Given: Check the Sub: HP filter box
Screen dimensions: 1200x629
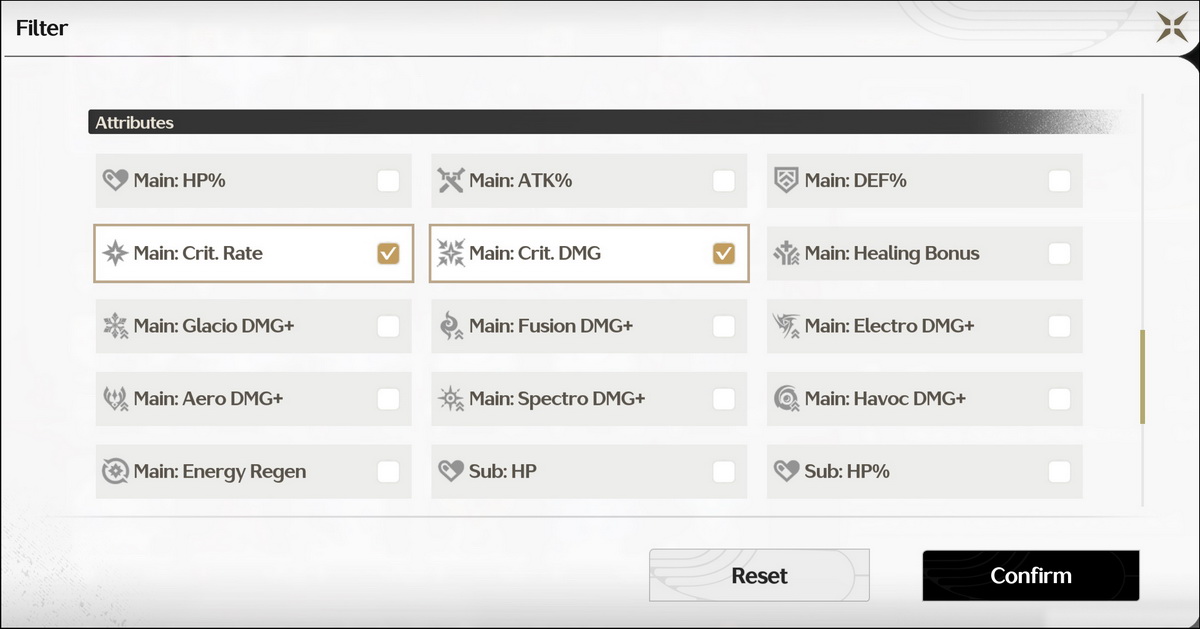Looking at the screenshot, I should click(723, 471).
